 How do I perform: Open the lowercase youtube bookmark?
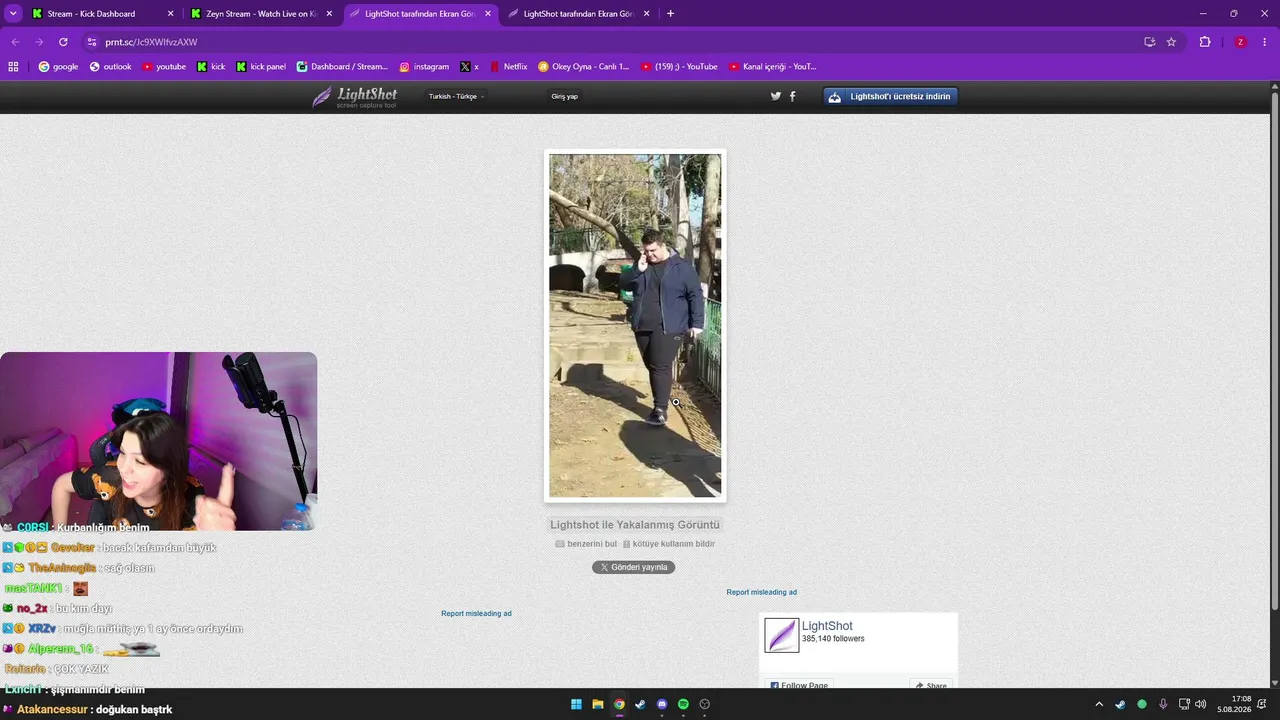(x=164, y=67)
